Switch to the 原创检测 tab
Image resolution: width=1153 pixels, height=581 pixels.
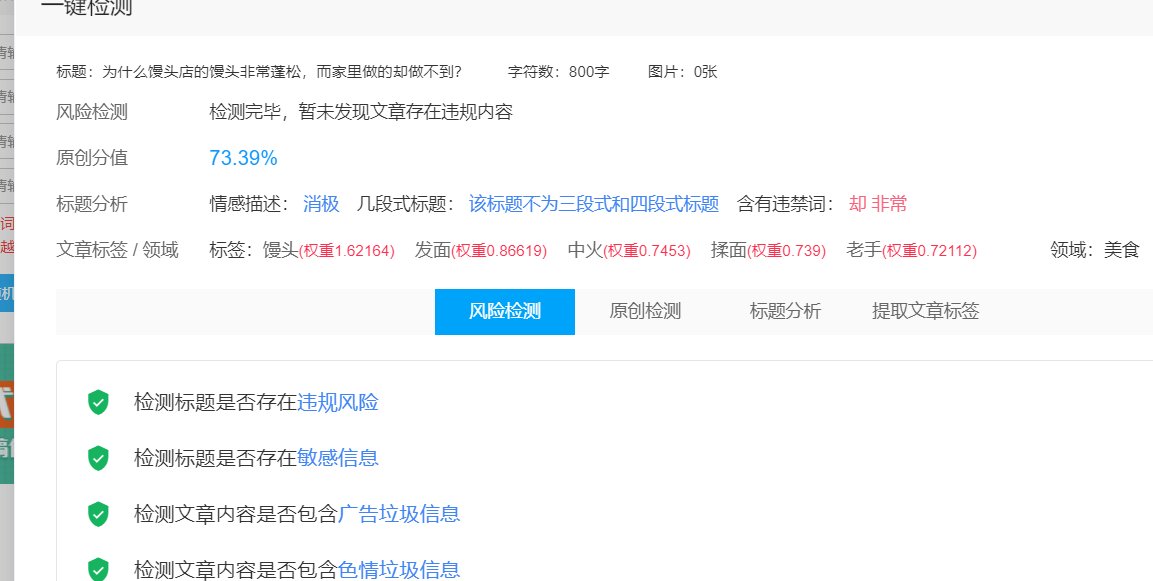coord(645,311)
